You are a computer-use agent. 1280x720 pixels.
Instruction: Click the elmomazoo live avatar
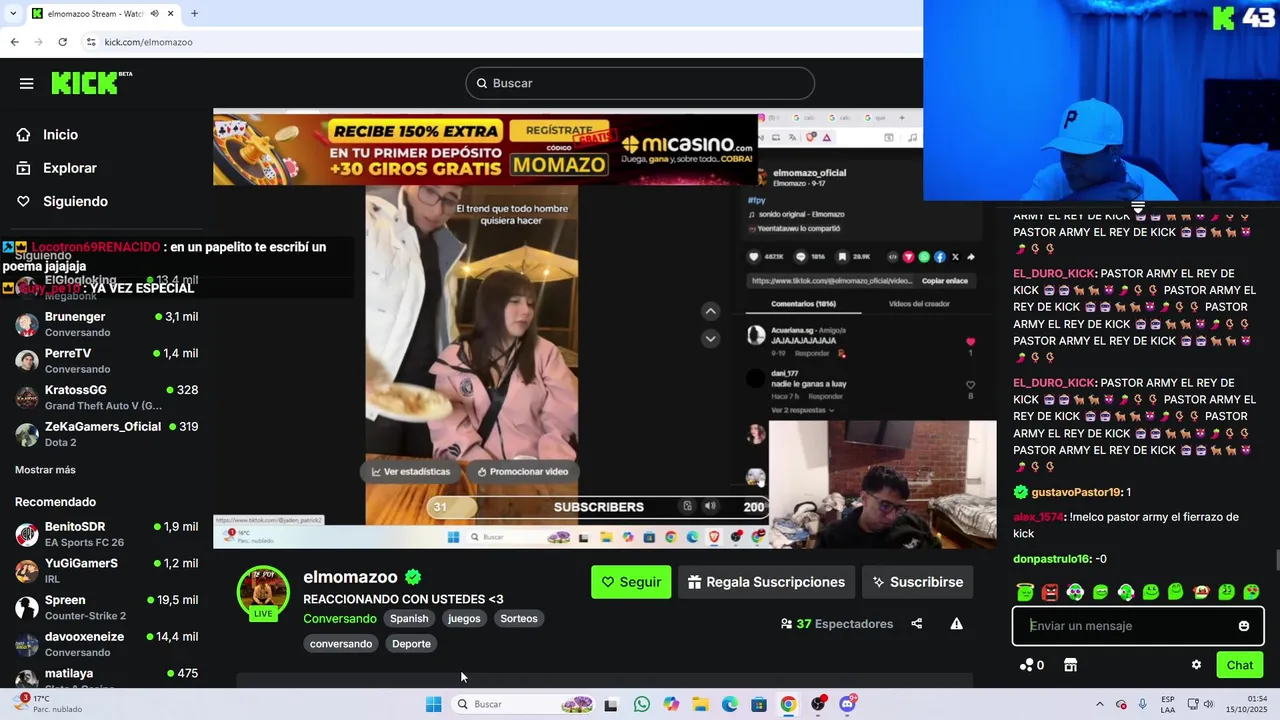[x=263, y=592]
